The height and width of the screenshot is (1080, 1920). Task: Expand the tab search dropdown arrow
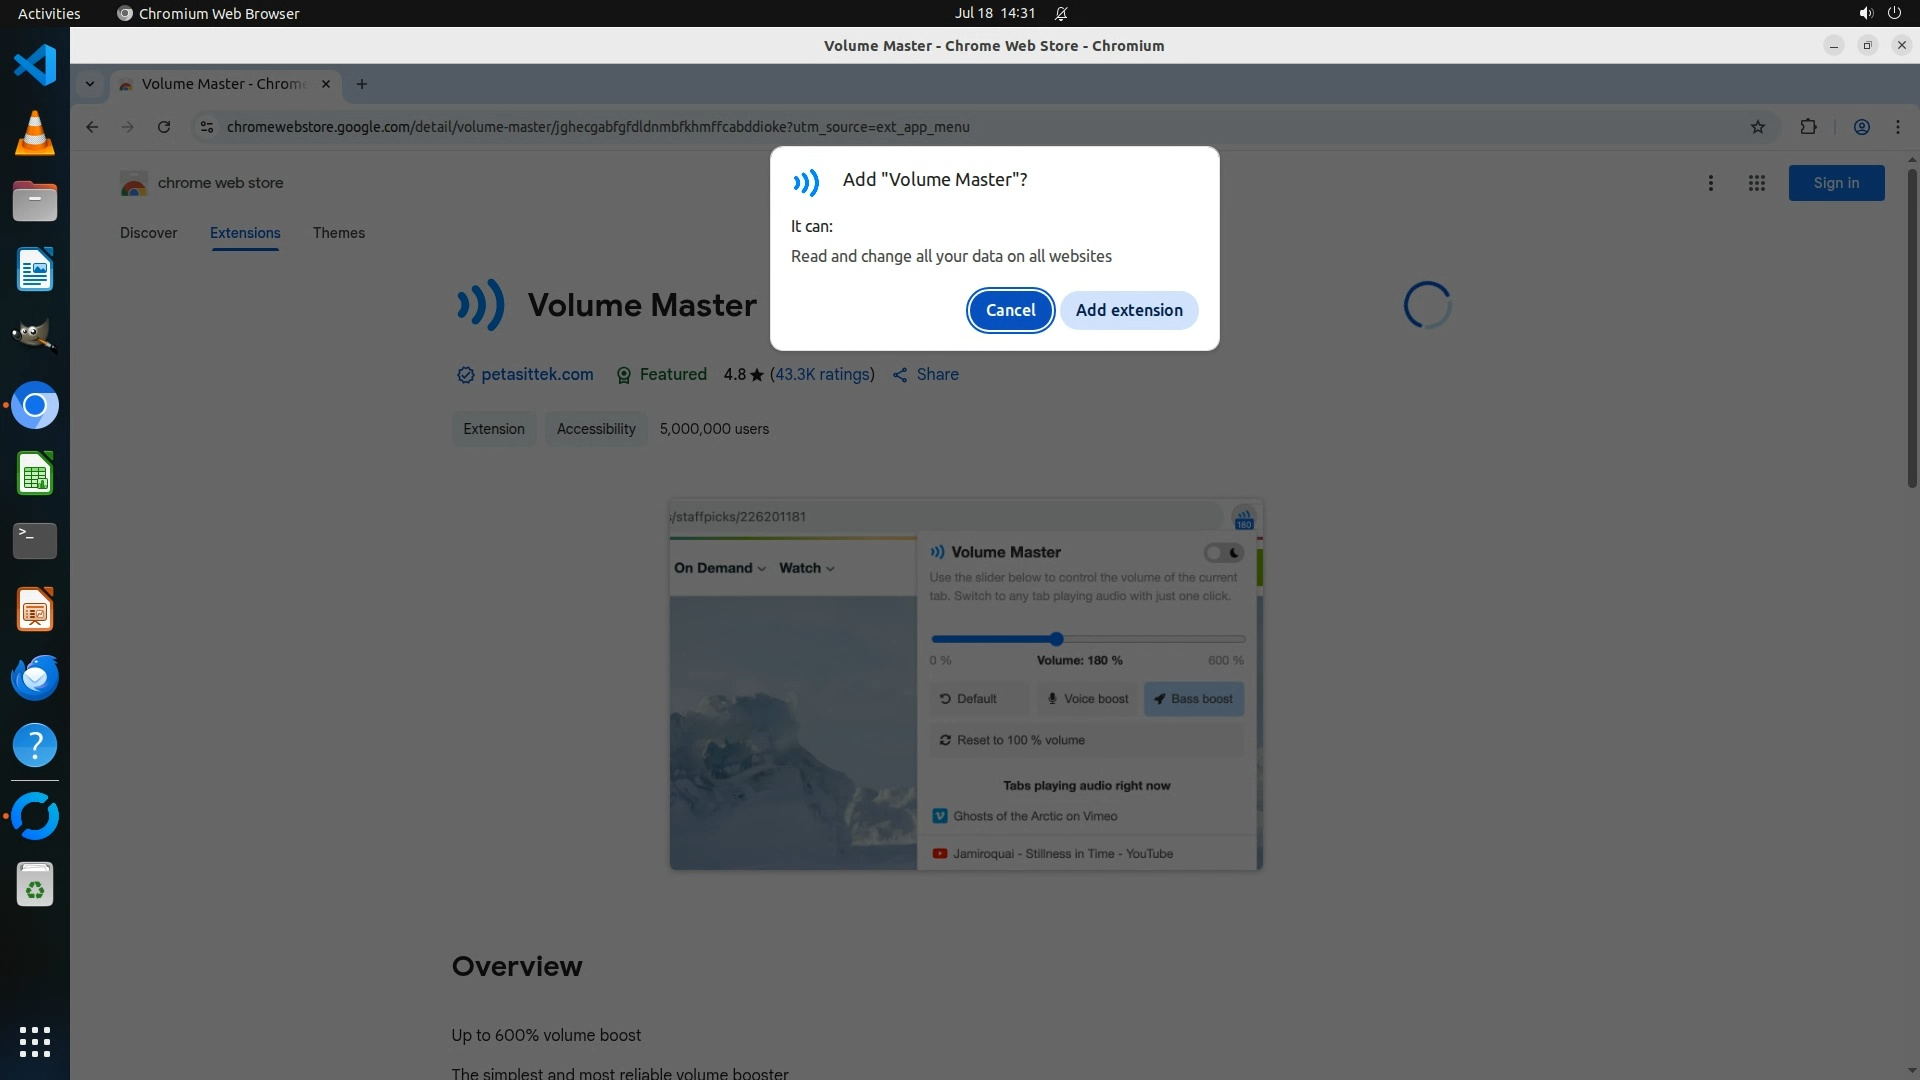coord(90,84)
